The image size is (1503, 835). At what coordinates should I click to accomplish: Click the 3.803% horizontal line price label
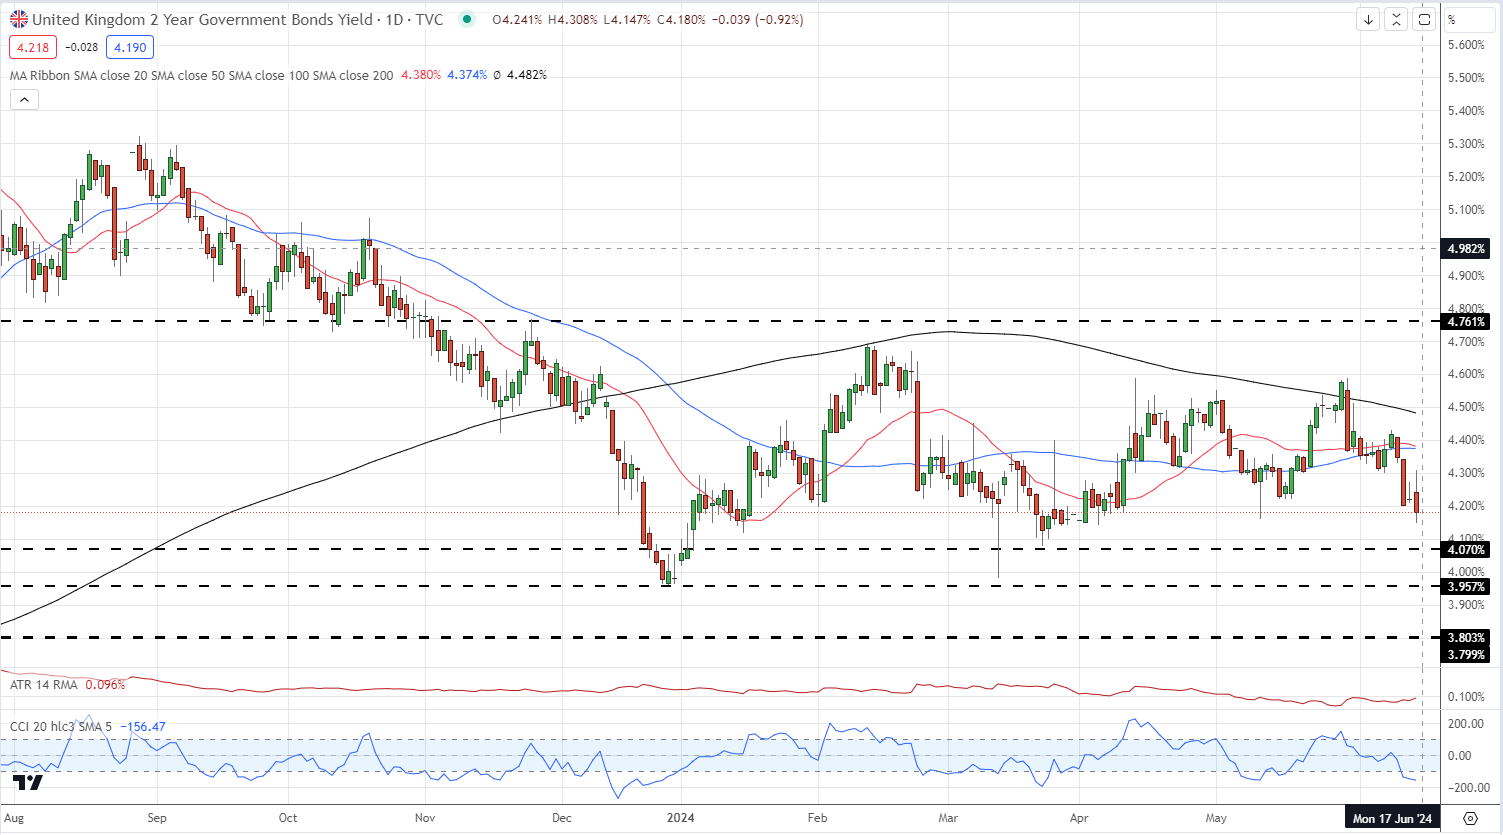pos(1466,637)
